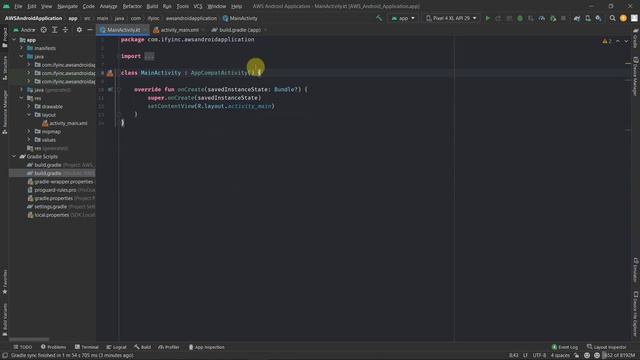The height and width of the screenshot is (360, 640).
Task: Click the memory usage indicator in status bar
Action: tap(619, 356)
